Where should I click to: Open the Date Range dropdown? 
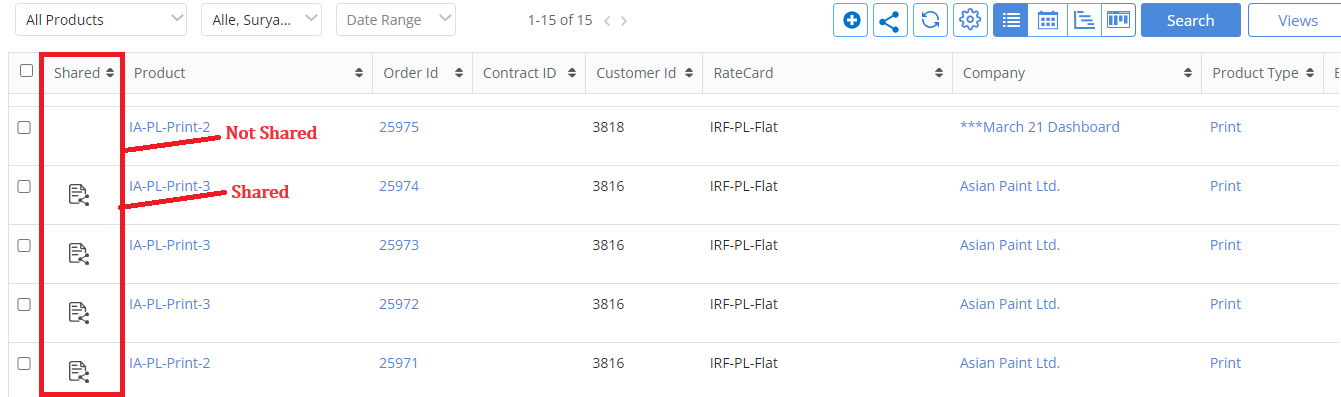[x=396, y=20]
